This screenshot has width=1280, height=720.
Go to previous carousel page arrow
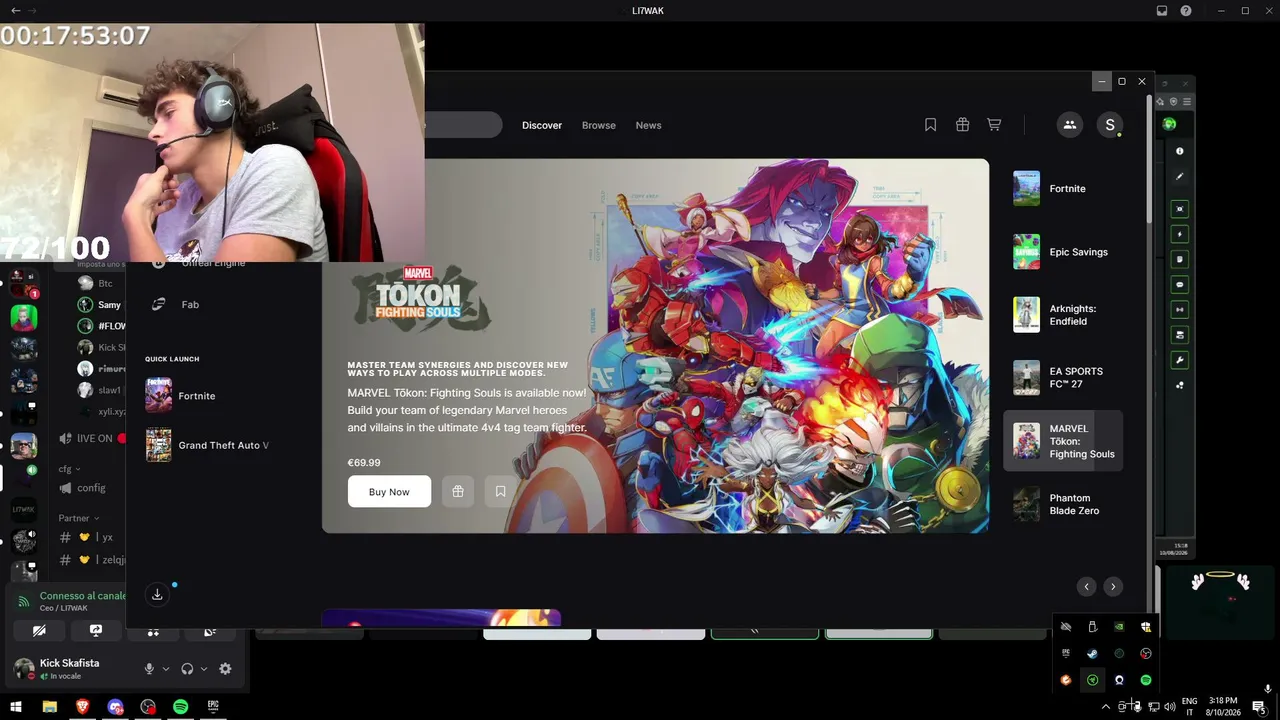tap(1087, 587)
